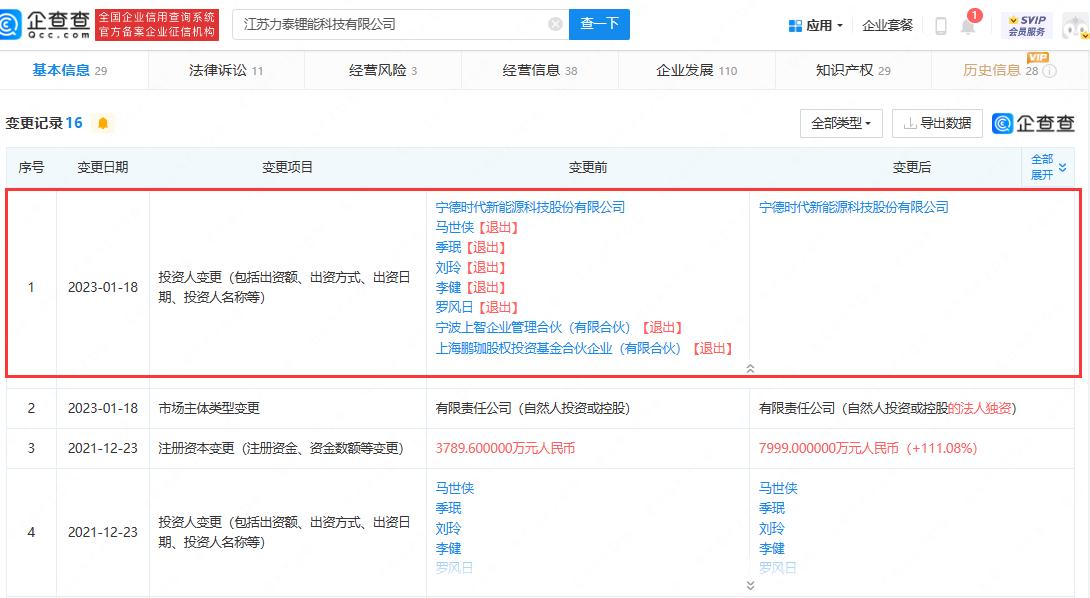The height and width of the screenshot is (598, 1090).
Task: Switch to the 企业发展 tab
Action: [697, 70]
